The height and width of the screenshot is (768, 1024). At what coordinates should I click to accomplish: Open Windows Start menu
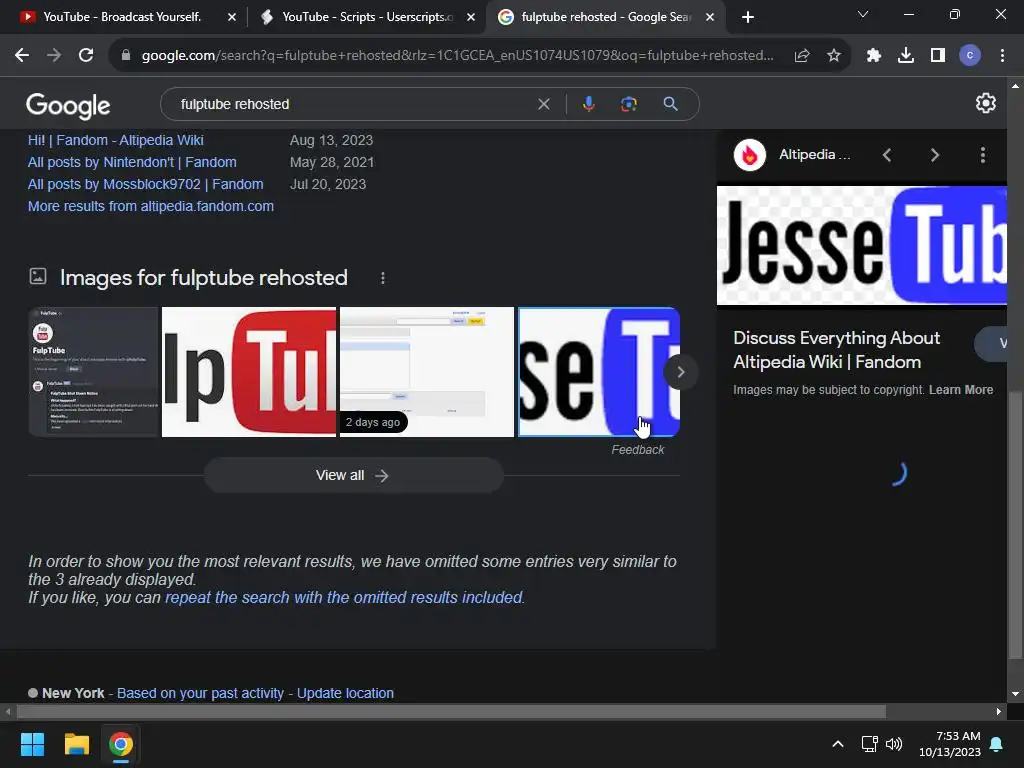pos(32,744)
